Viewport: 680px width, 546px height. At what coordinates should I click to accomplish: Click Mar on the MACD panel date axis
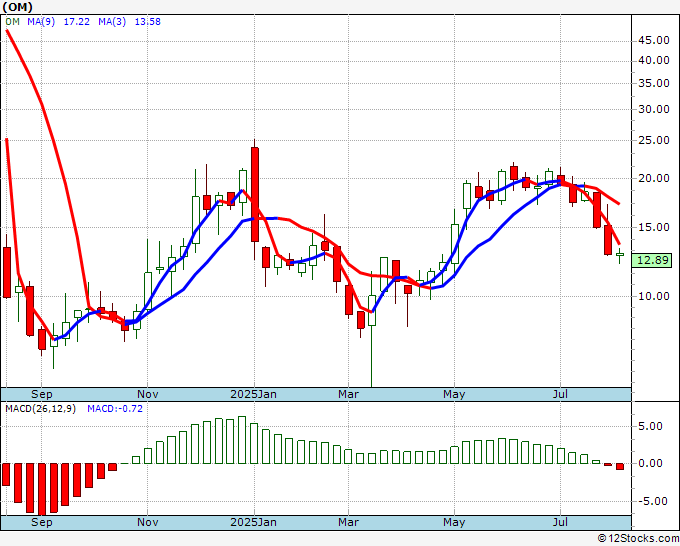[x=349, y=522]
